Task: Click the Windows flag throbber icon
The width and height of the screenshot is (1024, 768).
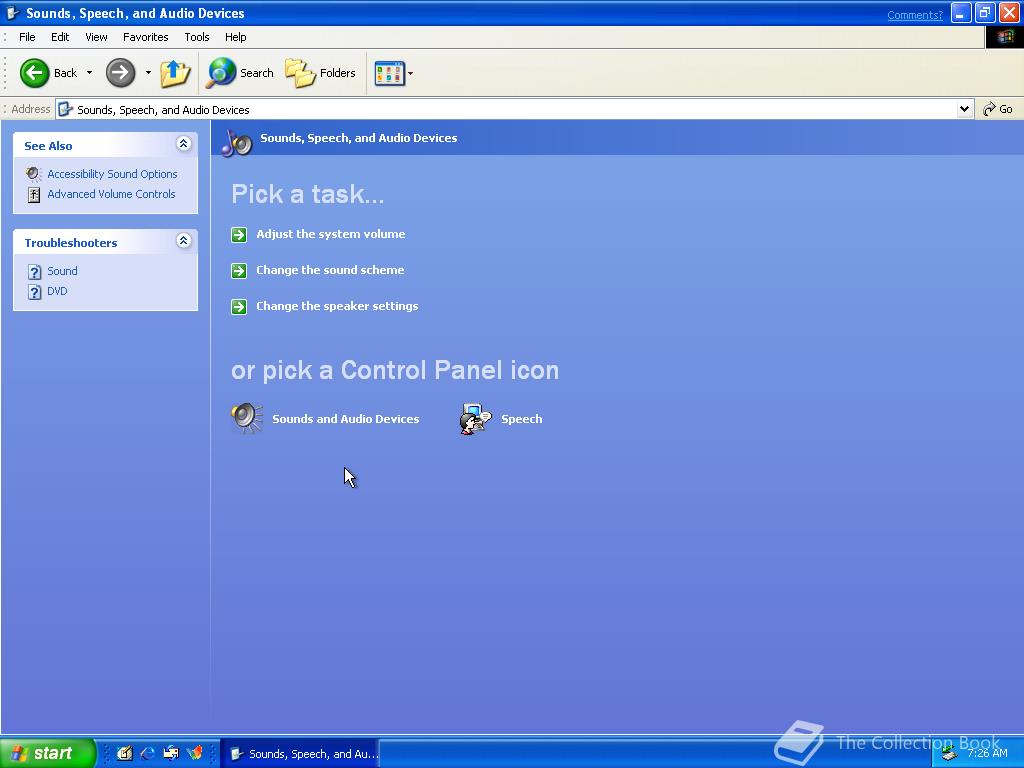Action: click(x=1004, y=37)
